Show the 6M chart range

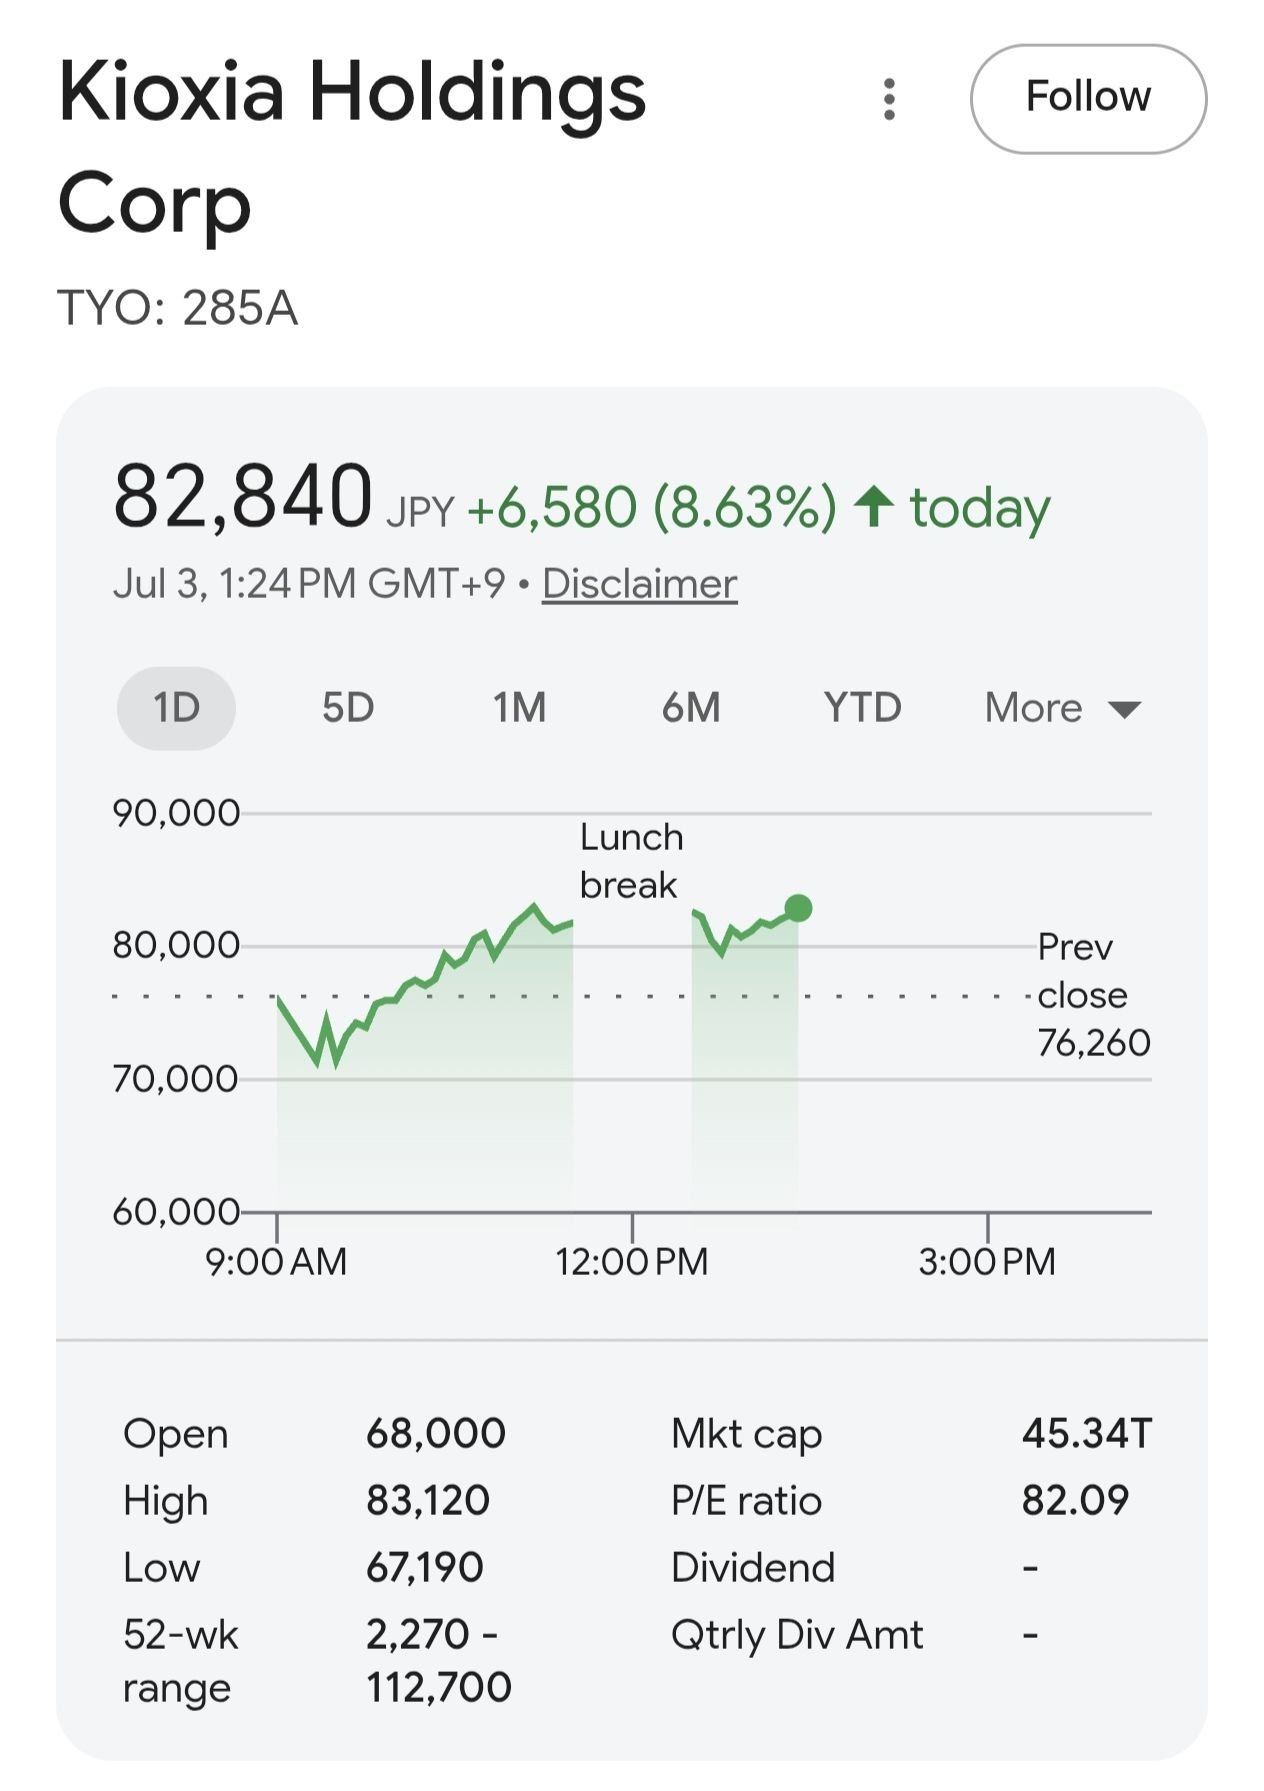click(691, 708)
